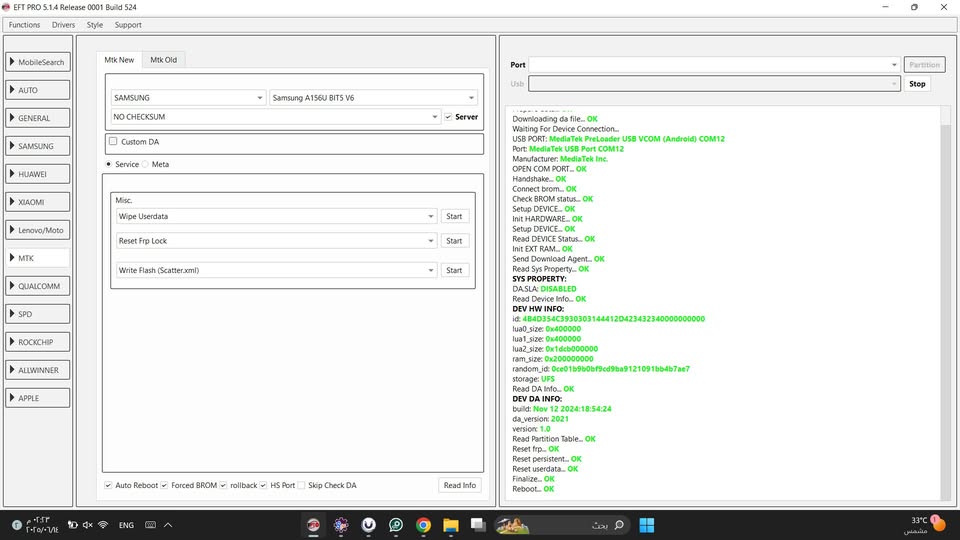Click the log panel vertical scrollbar
This screenshot has height=540, width=960.
tap(946, 304)
